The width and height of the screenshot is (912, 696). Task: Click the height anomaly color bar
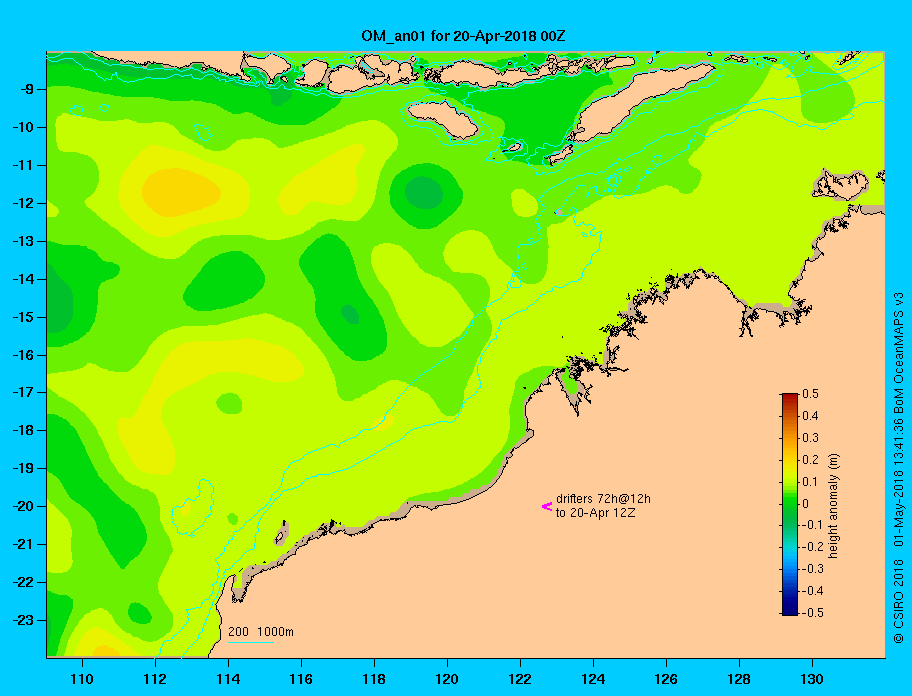pos(790,504)
